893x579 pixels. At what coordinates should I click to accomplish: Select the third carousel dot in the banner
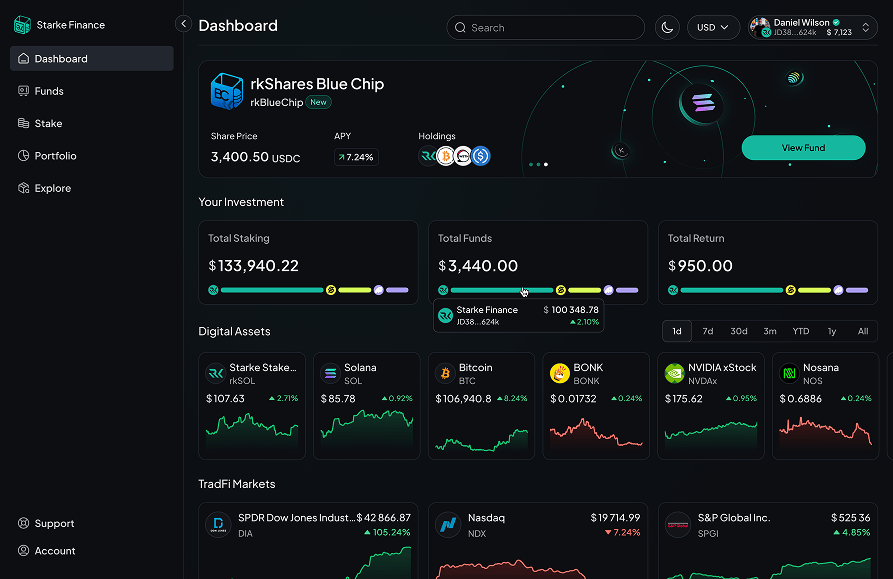546,165
